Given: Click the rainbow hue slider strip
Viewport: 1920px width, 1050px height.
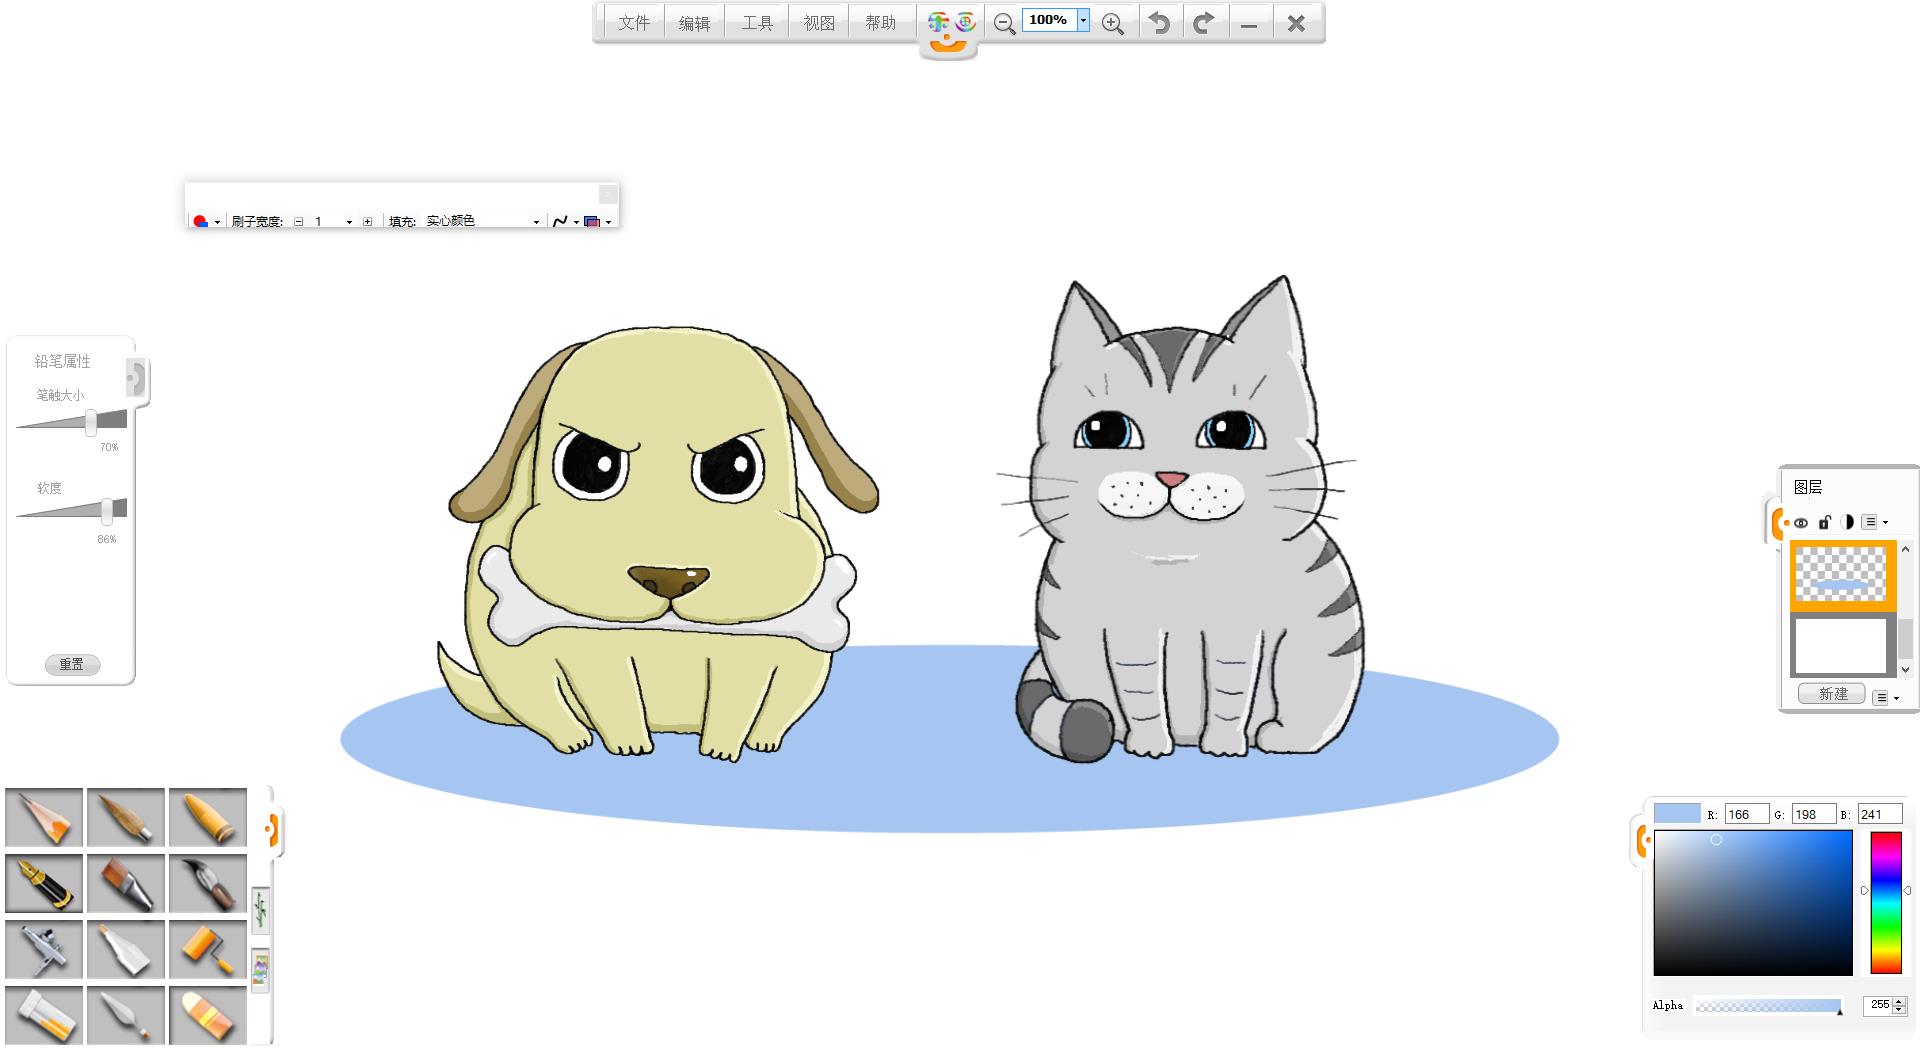Looking at the screenshot, I should [x=1885, y=902].
